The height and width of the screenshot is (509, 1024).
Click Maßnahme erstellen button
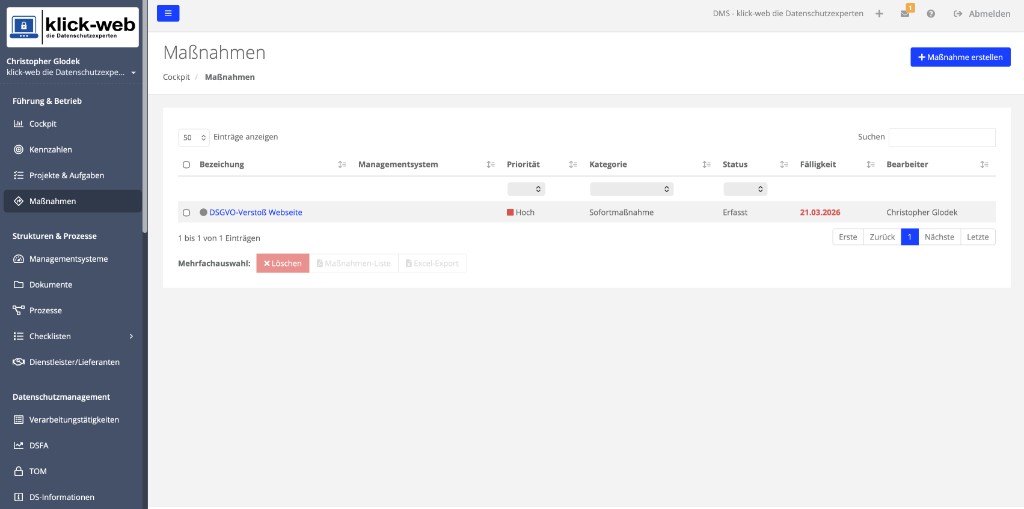(961, 57)
